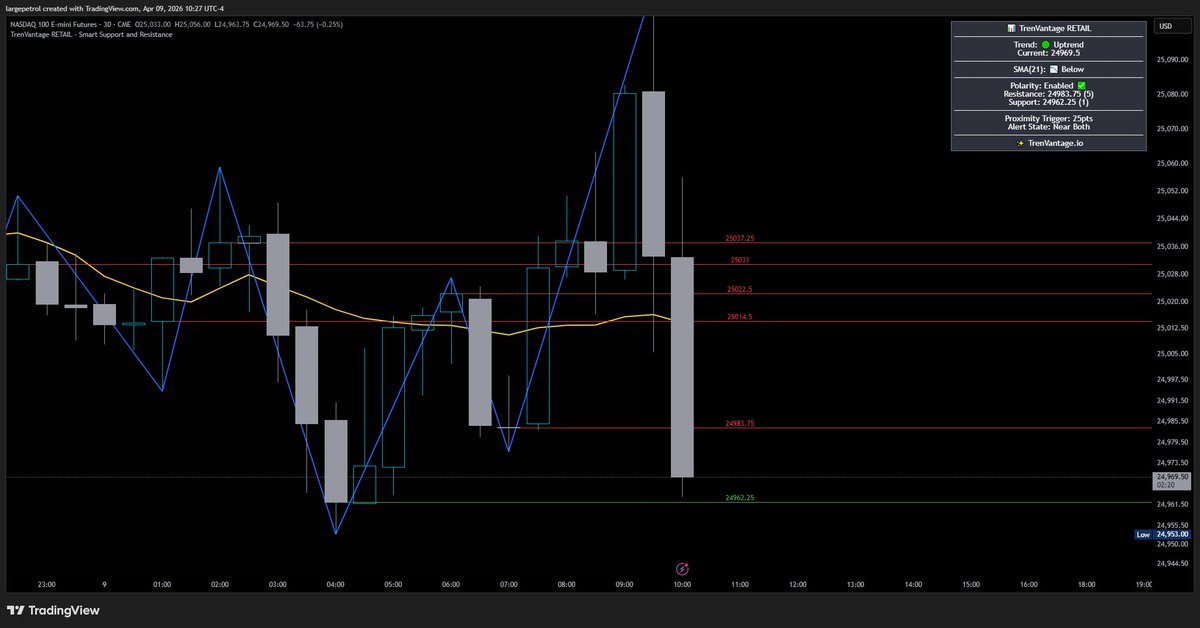Click the TrenVantage RETAIL panel header text
Image resolution: width=1200 pixels, height=628 pixels.
pos(1055,29)
